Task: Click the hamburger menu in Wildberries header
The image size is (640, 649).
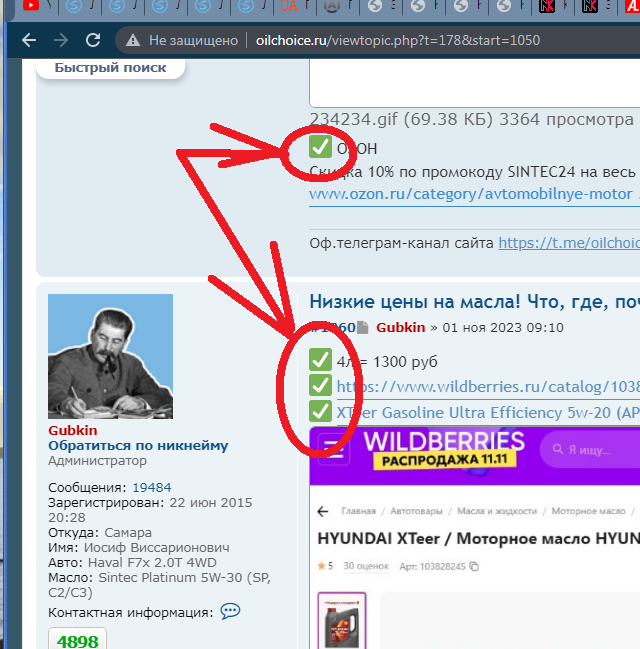Action: pyautogui.click(x=334, y=450)
